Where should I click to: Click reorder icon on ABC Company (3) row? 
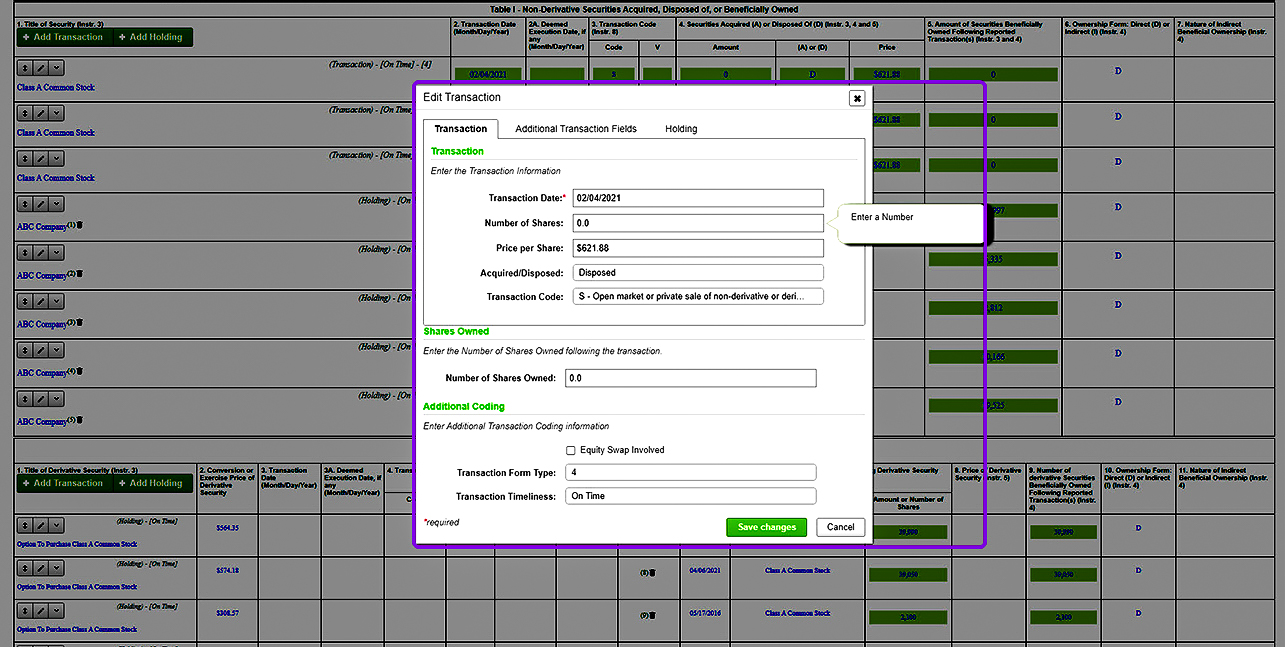coord(25,302)
